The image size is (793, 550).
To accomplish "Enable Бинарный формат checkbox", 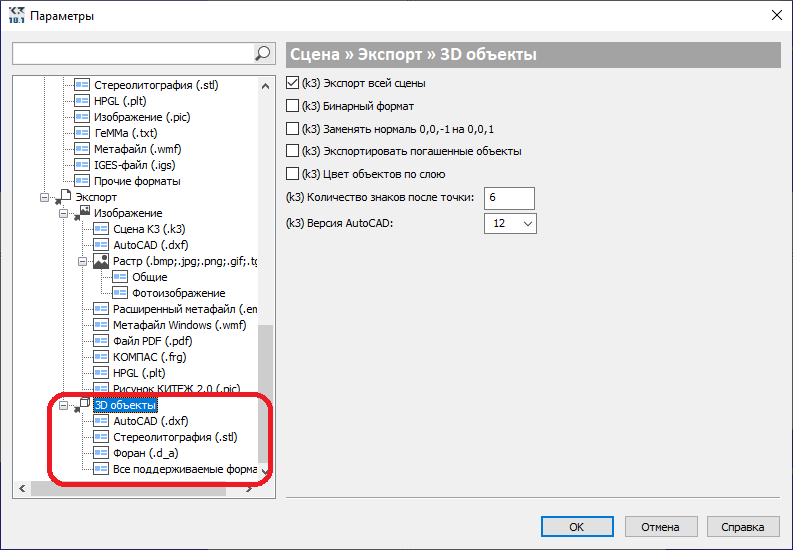I will pyautogui.click(x=292, y=106).
